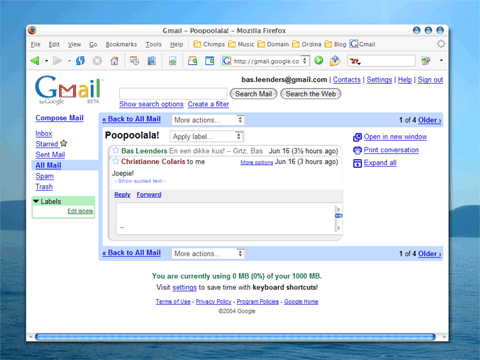Click the Edit labels link
This screenshot has width=480, height=360.
click(x=80, y=211)
